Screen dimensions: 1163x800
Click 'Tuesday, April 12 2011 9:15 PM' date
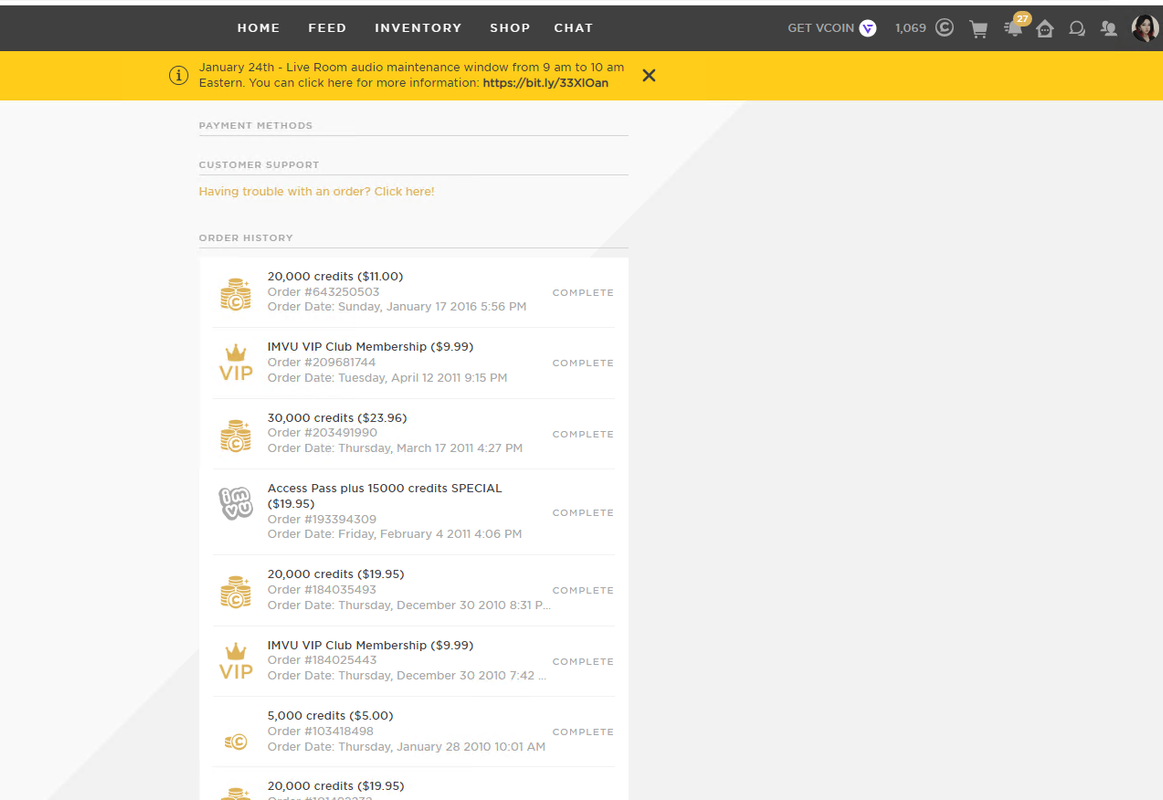coord(423,378)
